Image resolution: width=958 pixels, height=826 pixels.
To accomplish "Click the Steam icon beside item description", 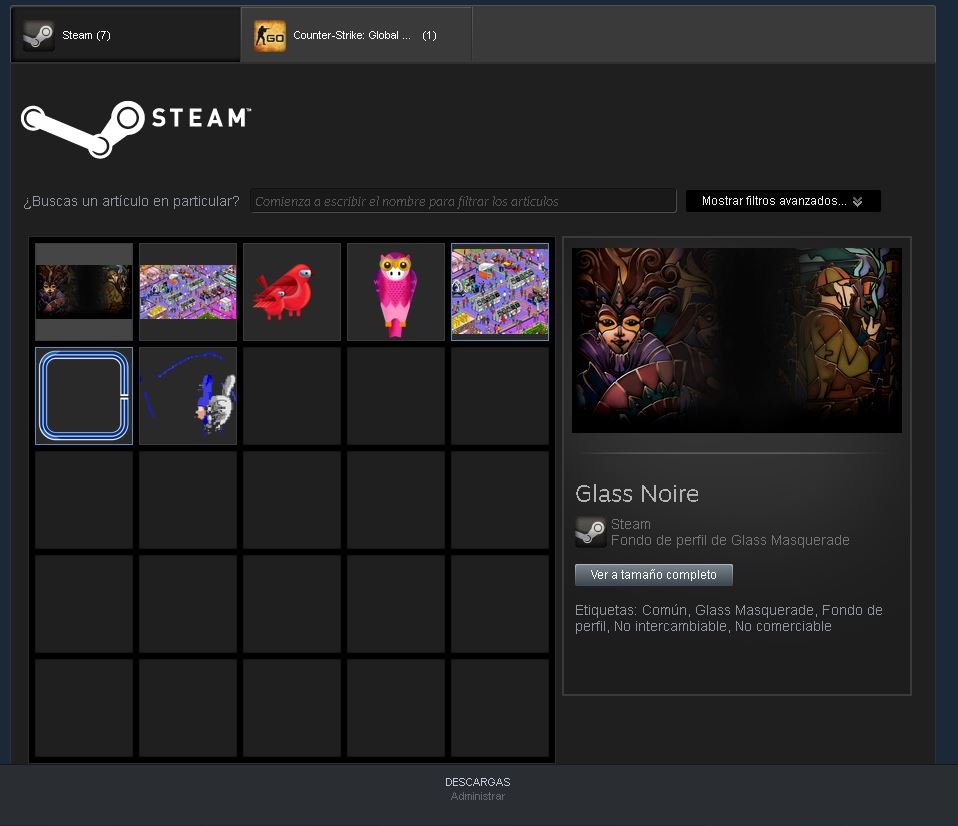I will (x=590, y=532).
